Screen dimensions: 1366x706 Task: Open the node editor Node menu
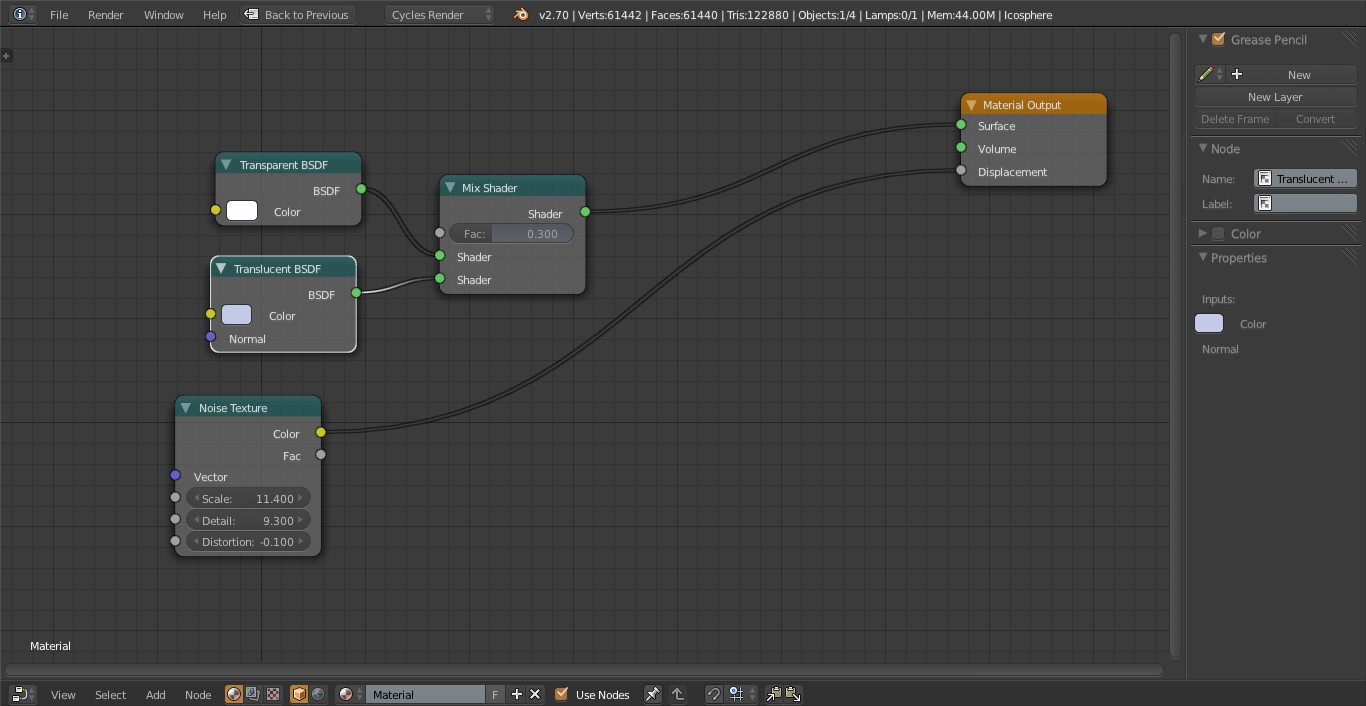198,694
